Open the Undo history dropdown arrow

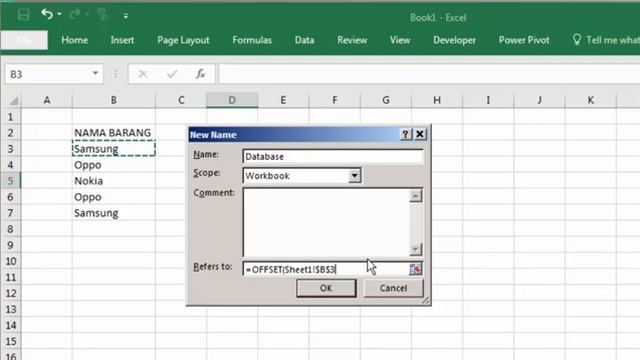[x=60, y=15]
